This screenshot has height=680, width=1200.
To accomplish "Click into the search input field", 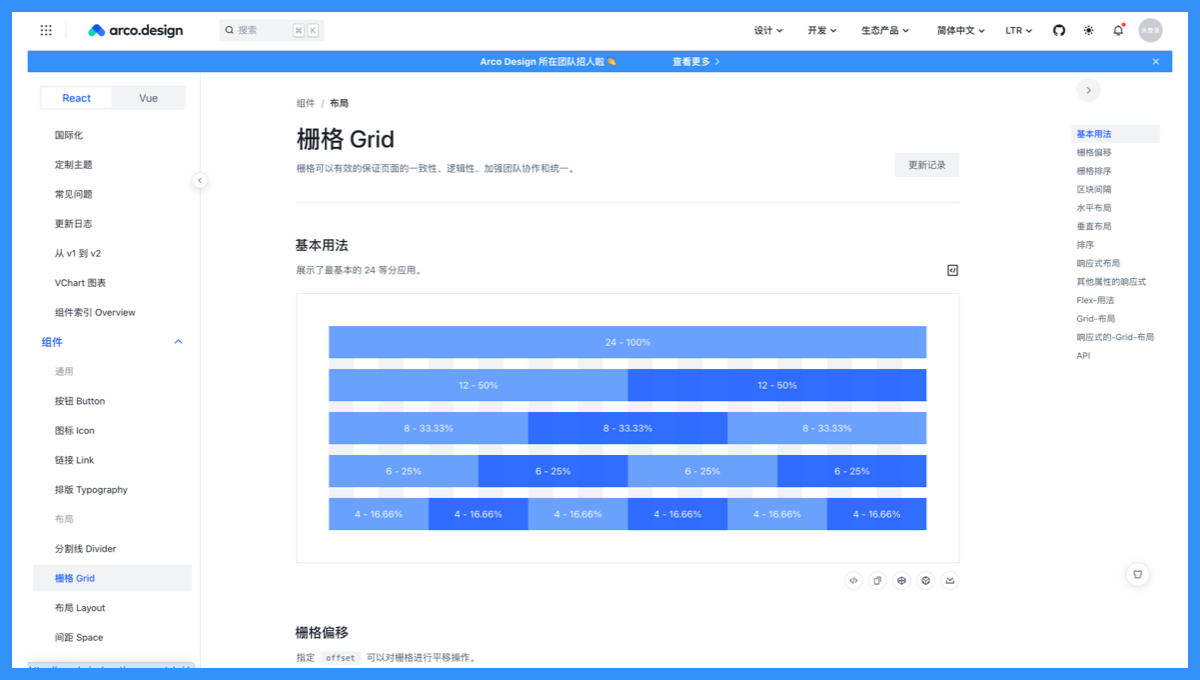I will [265, 30].
